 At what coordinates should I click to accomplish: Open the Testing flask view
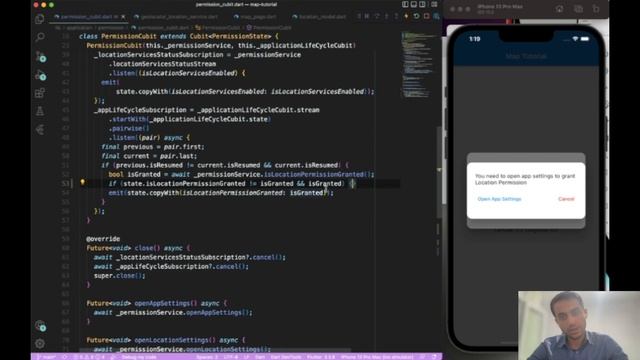pyautogui.click(x=40, y=111)
